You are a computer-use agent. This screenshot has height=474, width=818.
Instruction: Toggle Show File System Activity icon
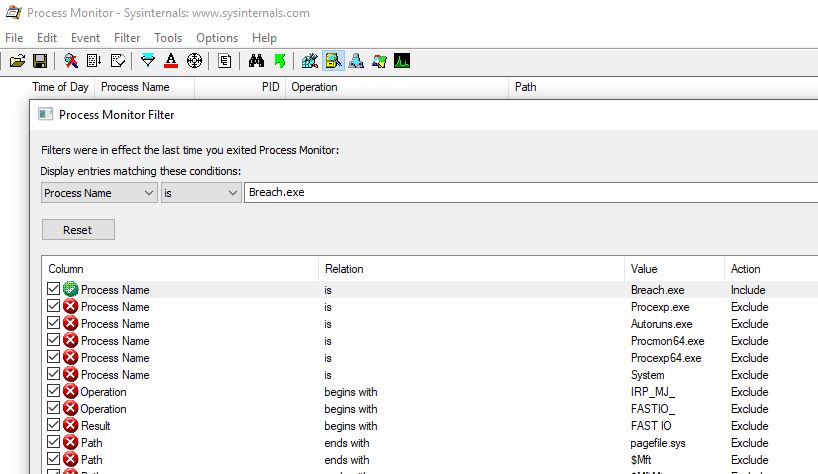tap(333, 61)
